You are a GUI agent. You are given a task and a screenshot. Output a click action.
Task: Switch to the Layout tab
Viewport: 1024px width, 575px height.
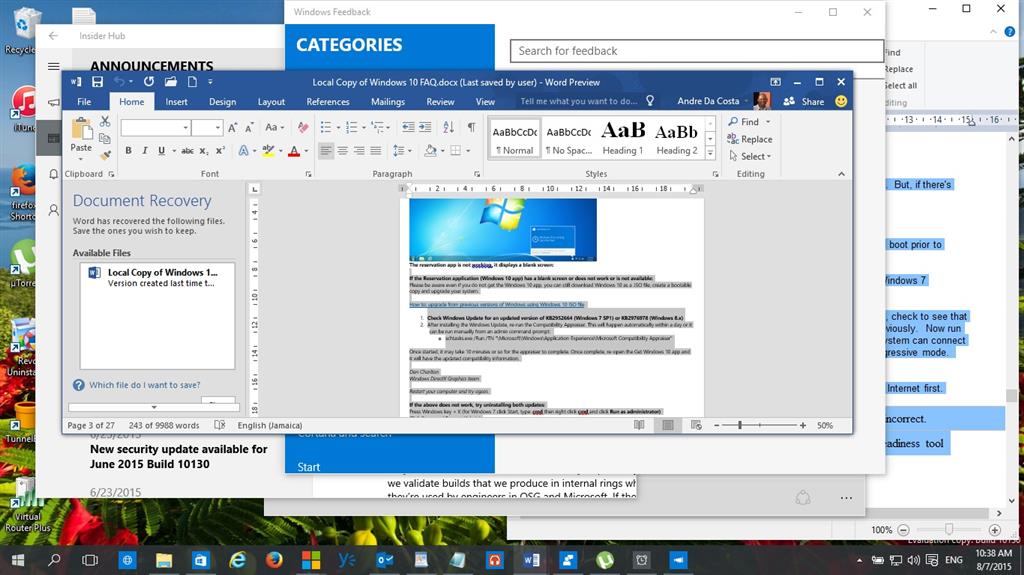271,101
